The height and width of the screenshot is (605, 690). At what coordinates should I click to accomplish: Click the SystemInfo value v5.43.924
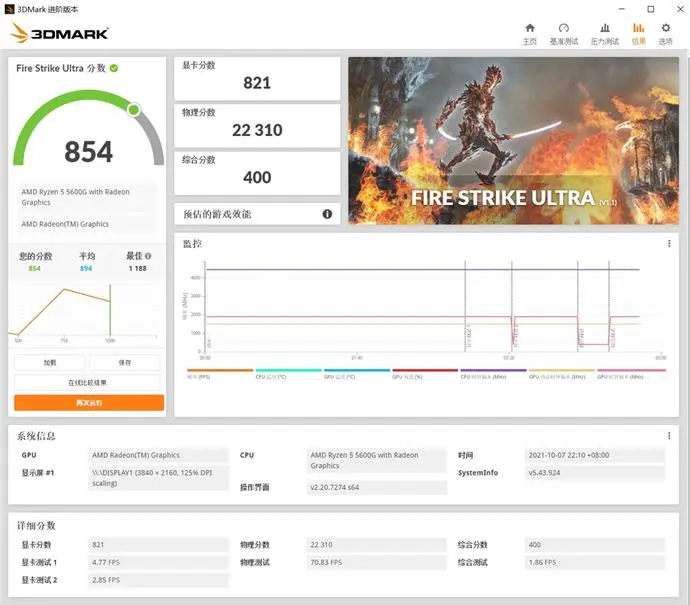point(595,473)
